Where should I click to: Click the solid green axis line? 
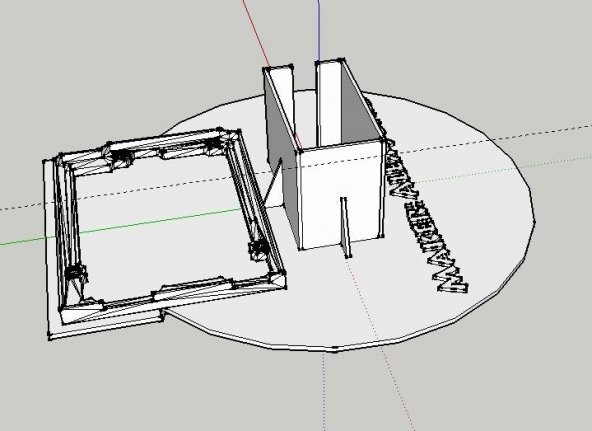(121, 226)
